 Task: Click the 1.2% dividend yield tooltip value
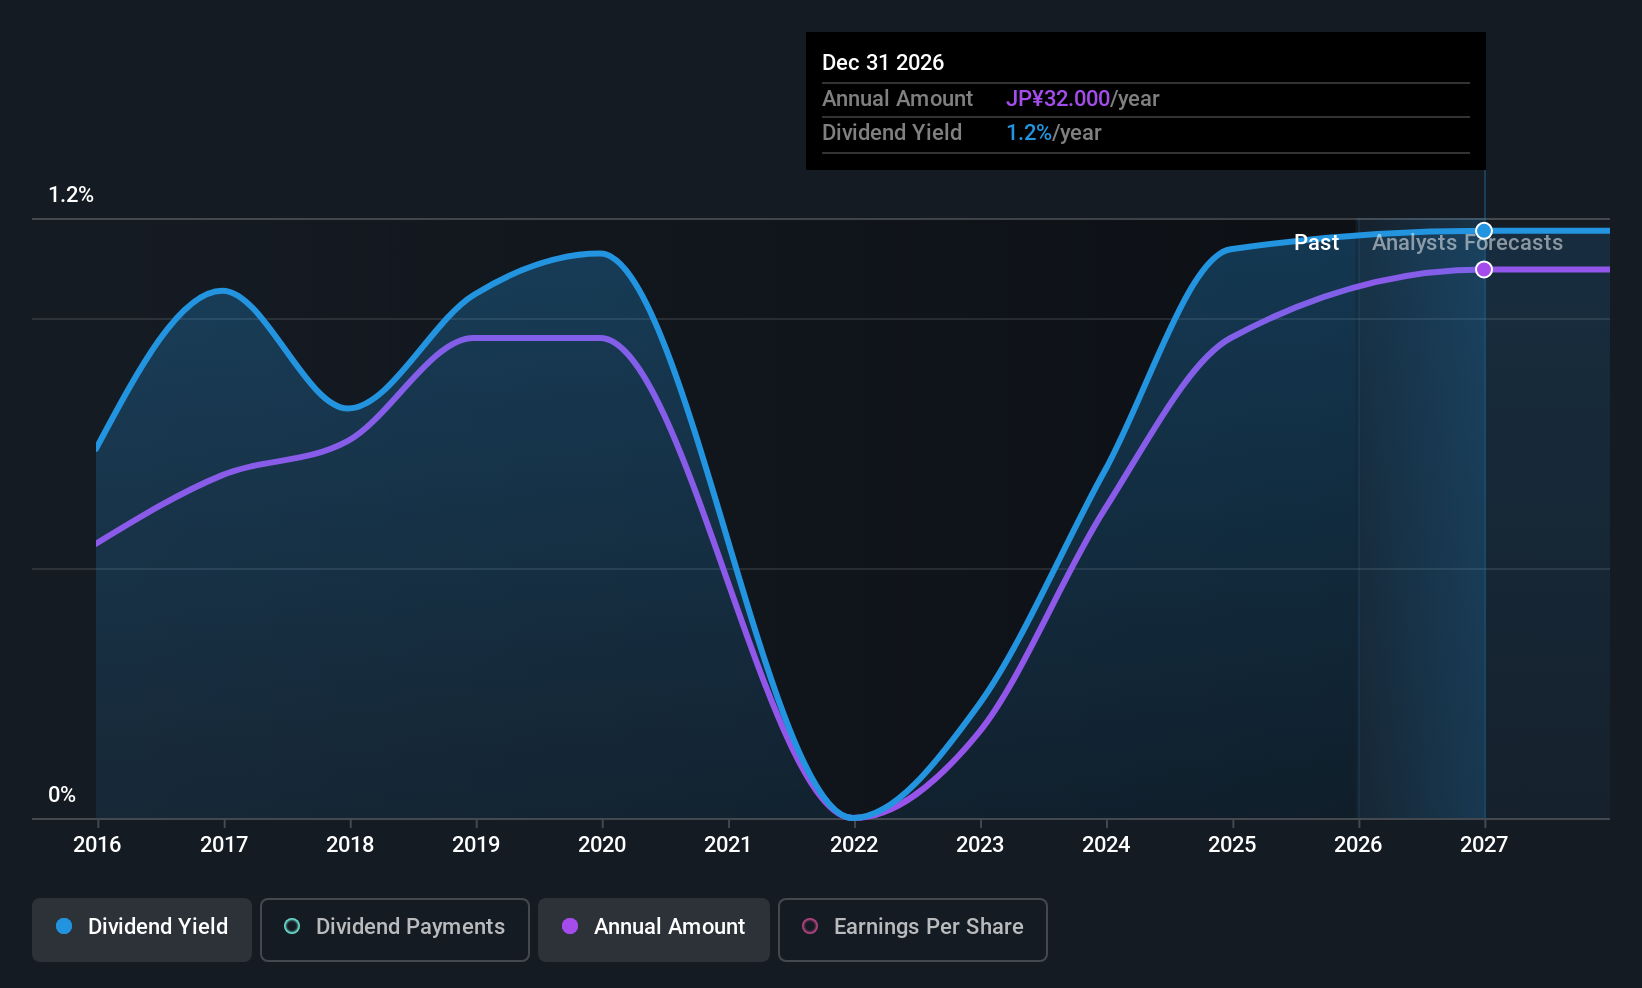pyautogui.click(x=1029, y=133)
